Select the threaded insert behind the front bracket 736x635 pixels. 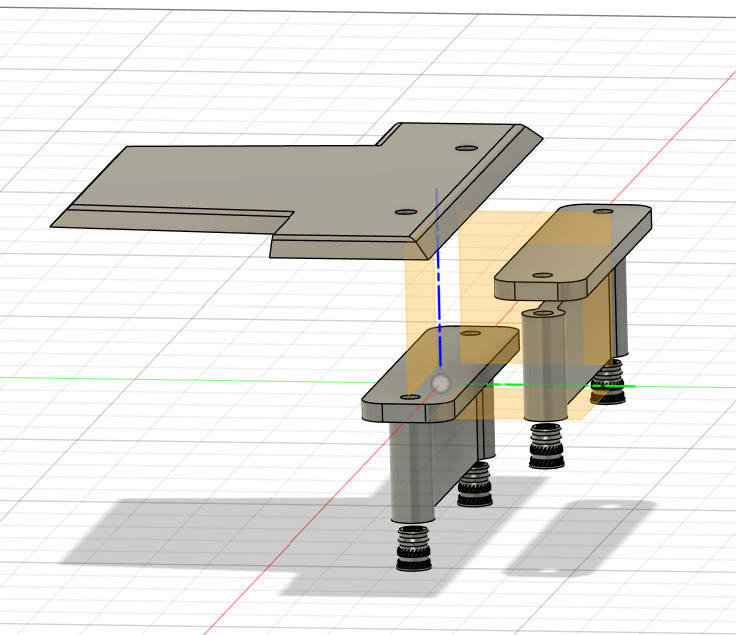[475, 483]
